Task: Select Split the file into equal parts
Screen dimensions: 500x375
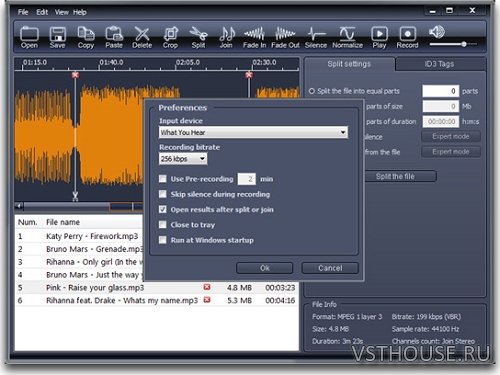Action: point(312,91)
